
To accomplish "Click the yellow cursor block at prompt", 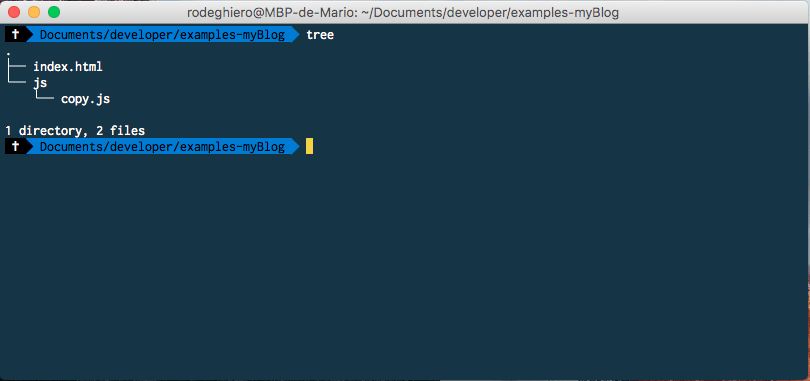I will [x=309, y=146].
